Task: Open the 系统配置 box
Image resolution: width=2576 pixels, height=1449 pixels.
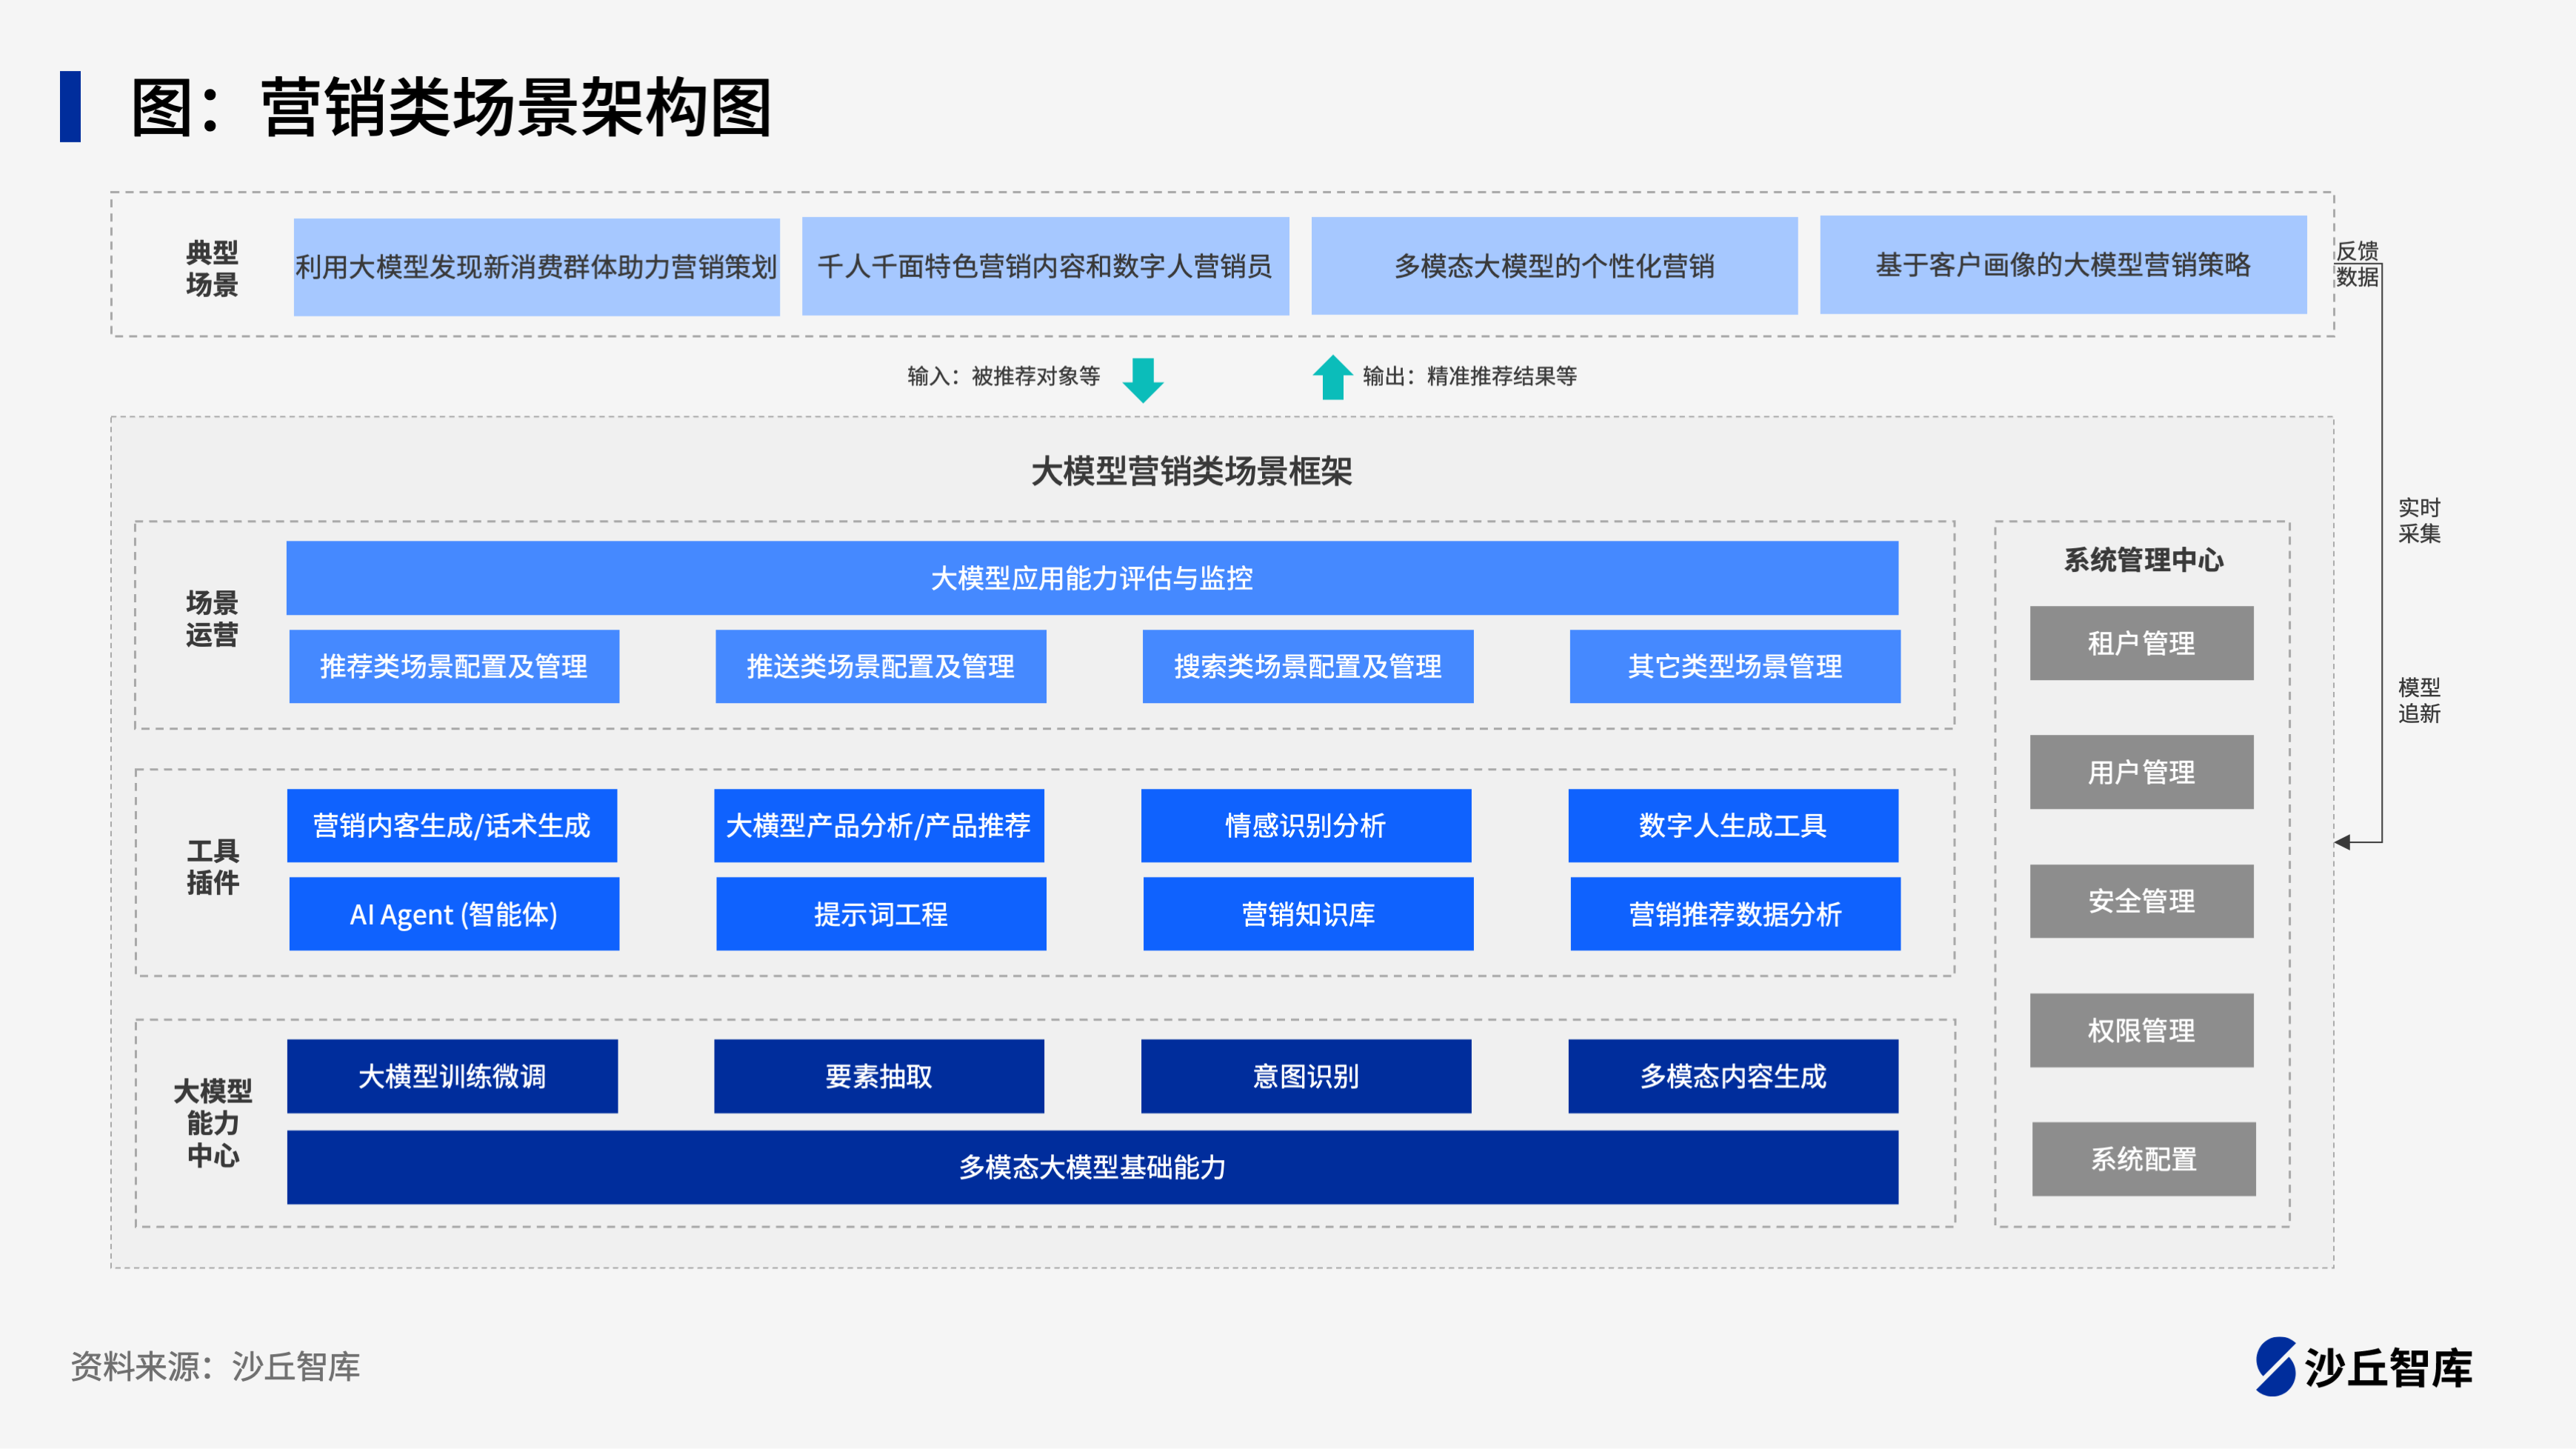Action: click(2143, 1159)
